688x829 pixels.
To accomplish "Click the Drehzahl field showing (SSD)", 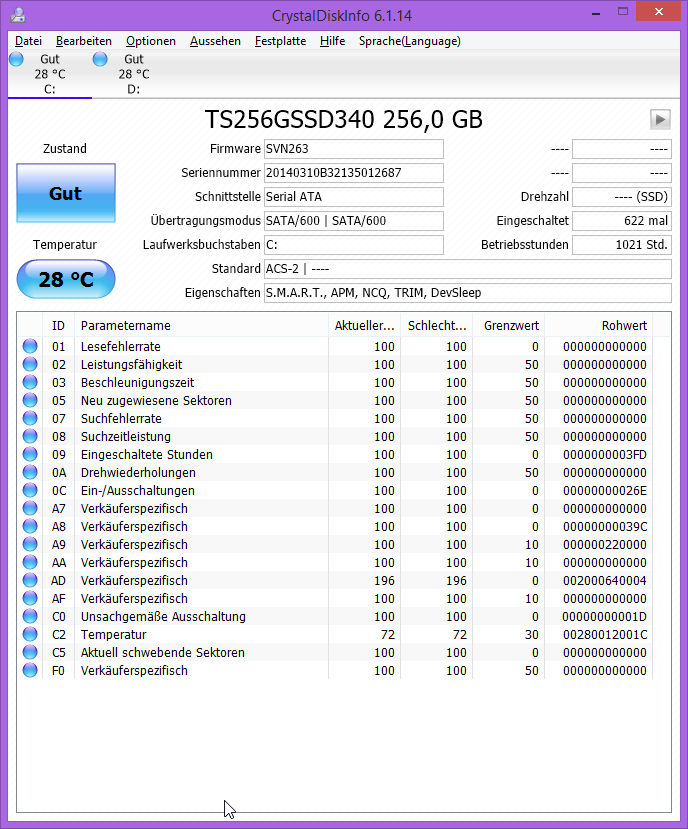I will (622, 197).
